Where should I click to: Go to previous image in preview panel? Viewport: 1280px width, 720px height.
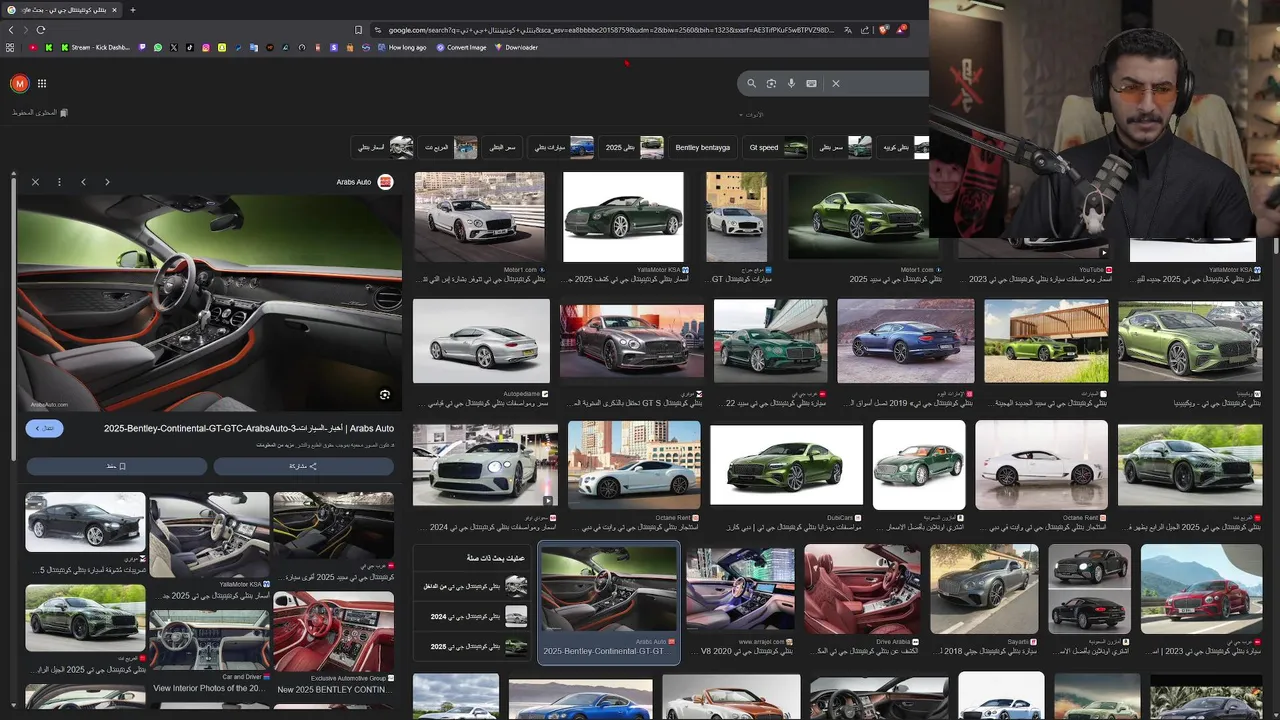(x=83, y=182)
